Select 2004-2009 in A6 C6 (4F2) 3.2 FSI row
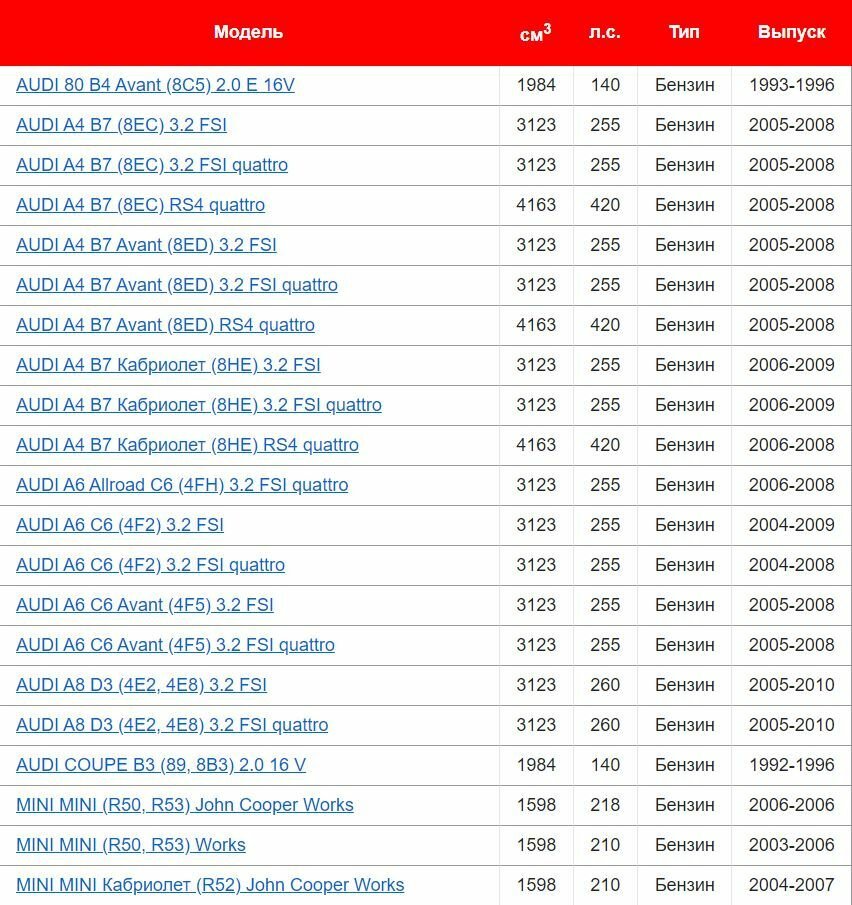 pos(791,525)
